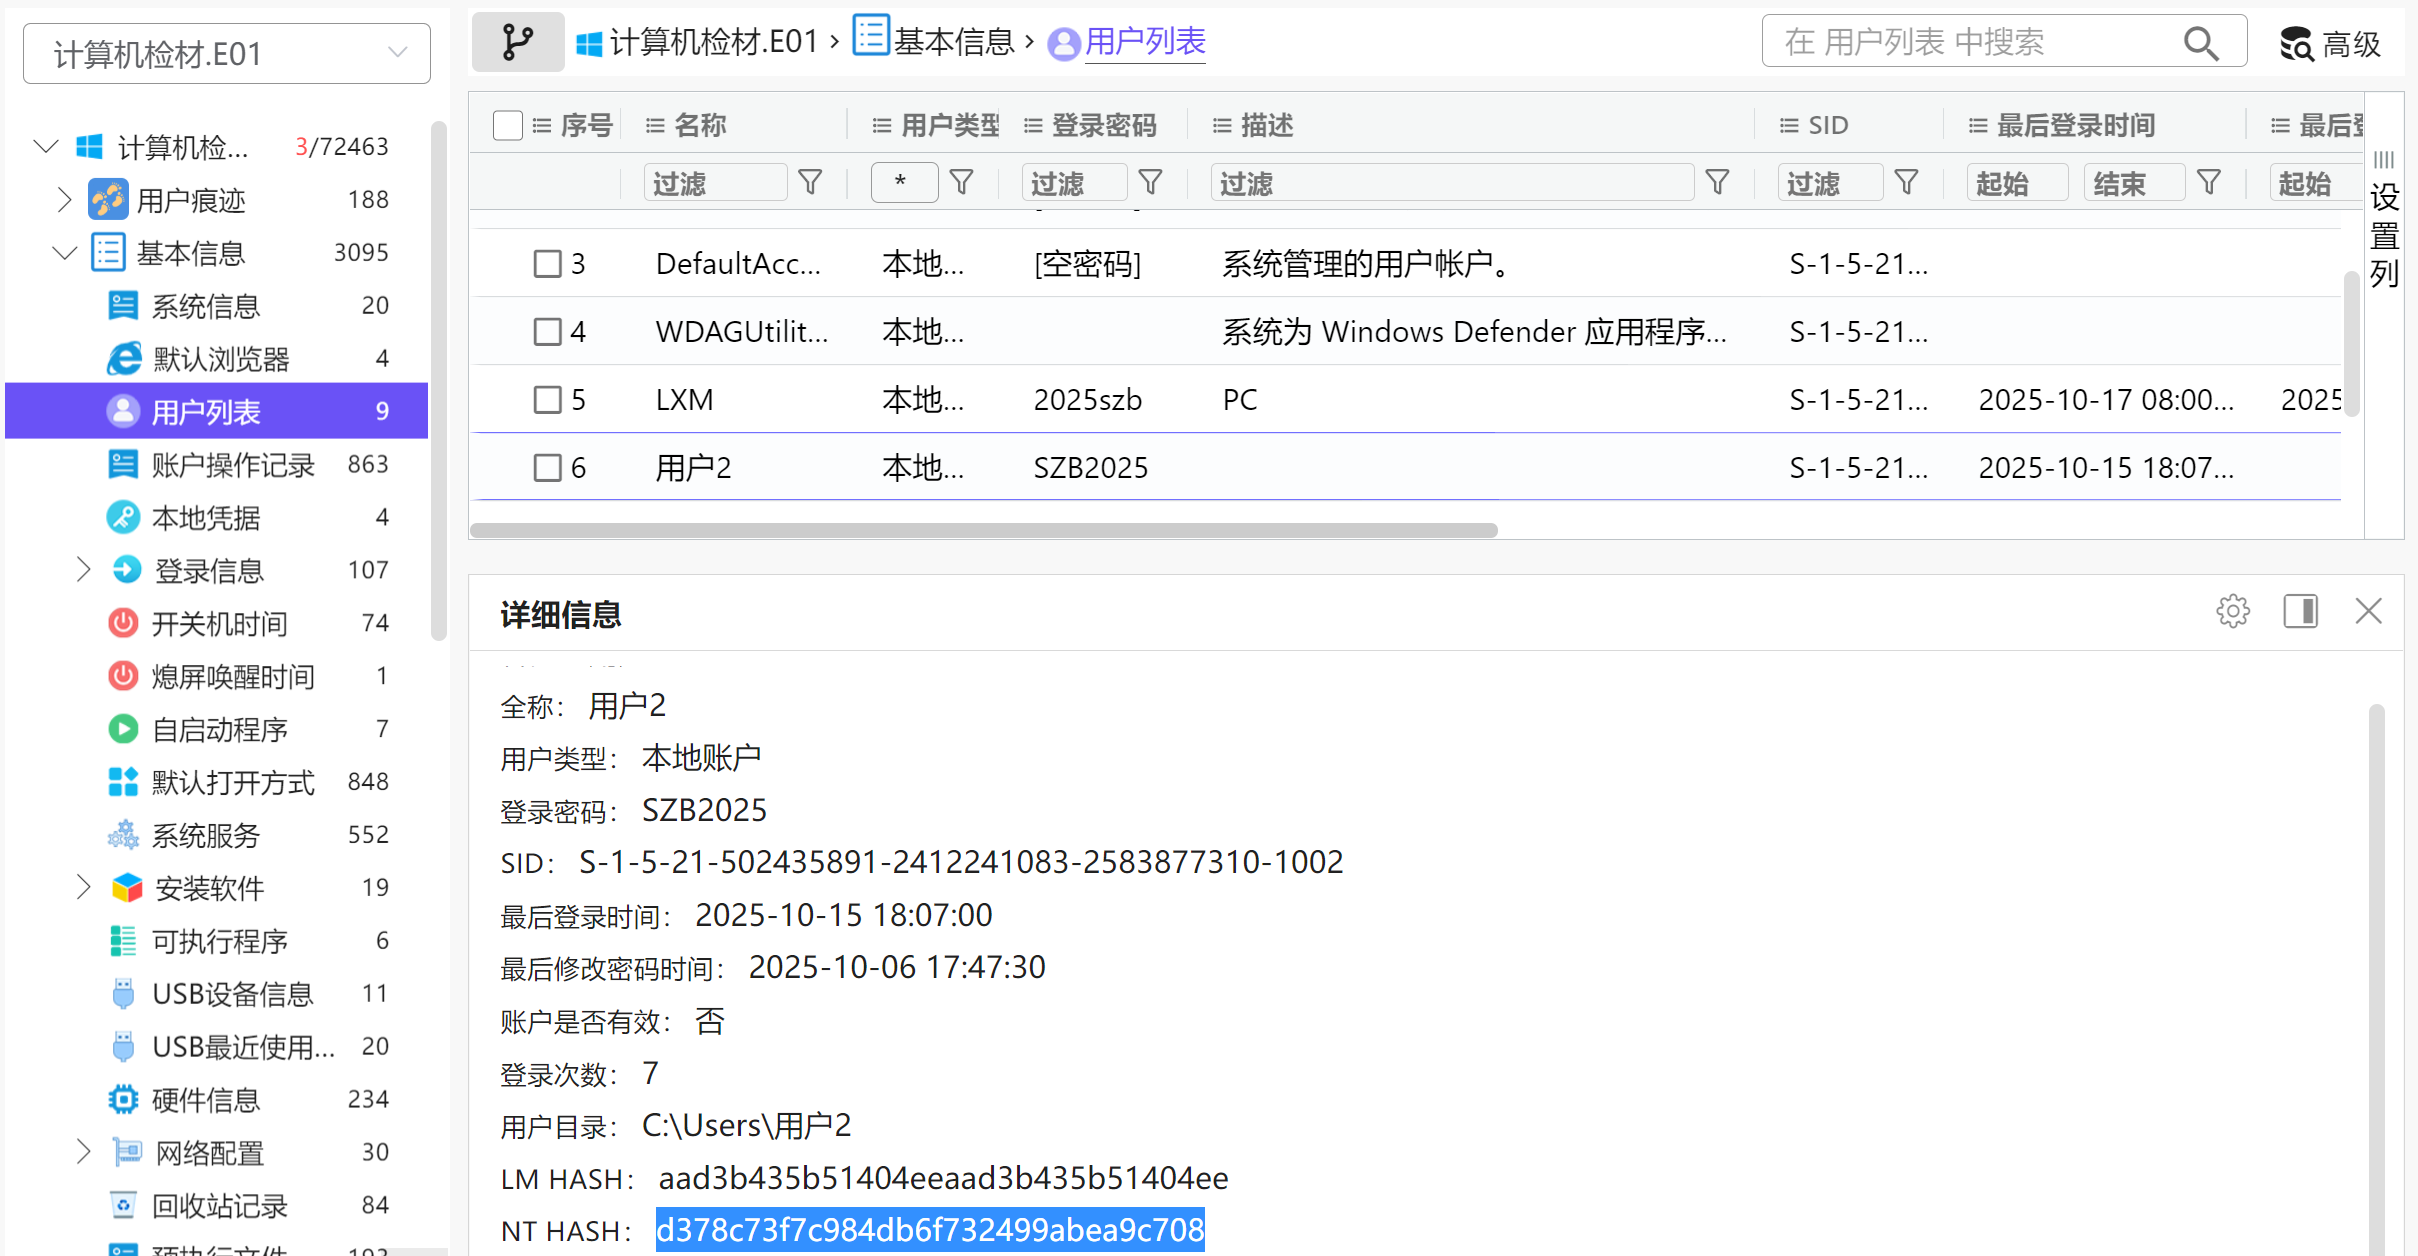
Task: Expand the 用户痕迹 tree node
Action: tap(64, 200)
